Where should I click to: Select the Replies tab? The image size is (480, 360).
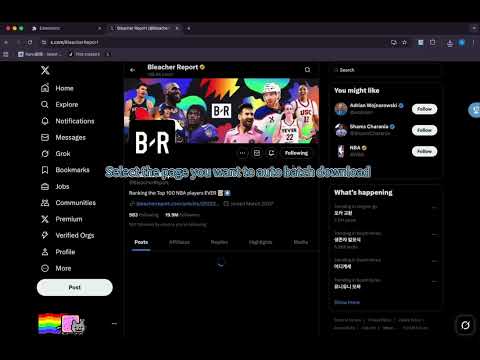tap(219, 242)
